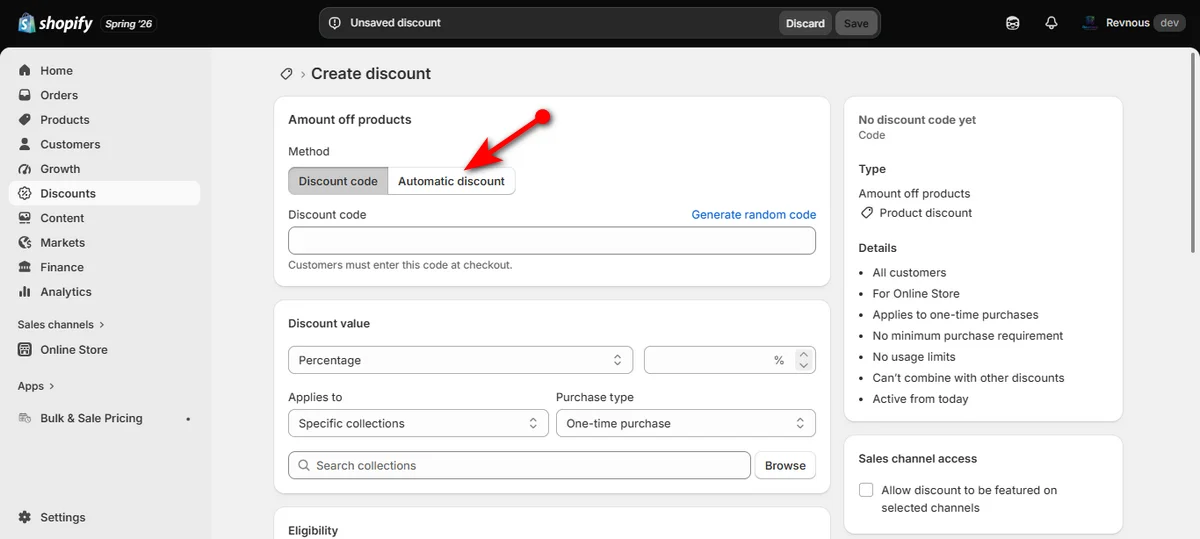Open the Growth menu item
This screenshot has width=1200, height=539.
(105, 169)
